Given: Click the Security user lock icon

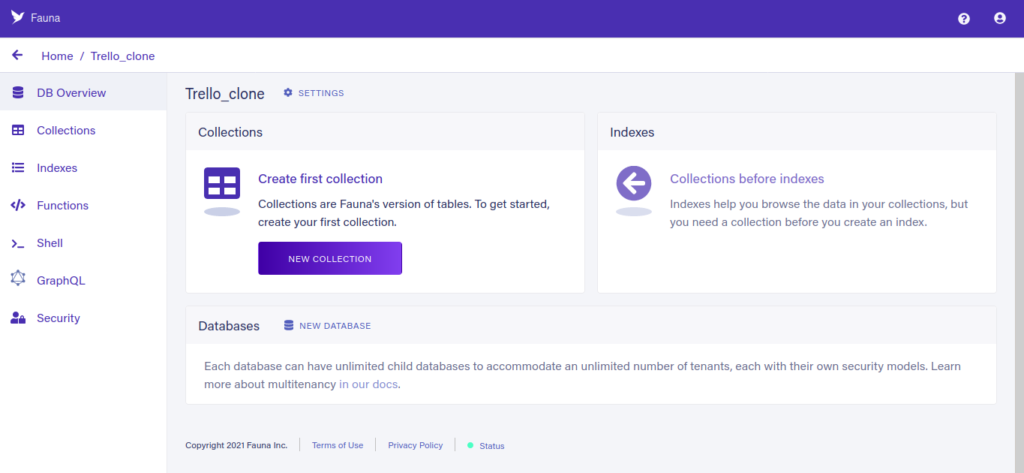Looking at the screenshot, I should point(18,318).
